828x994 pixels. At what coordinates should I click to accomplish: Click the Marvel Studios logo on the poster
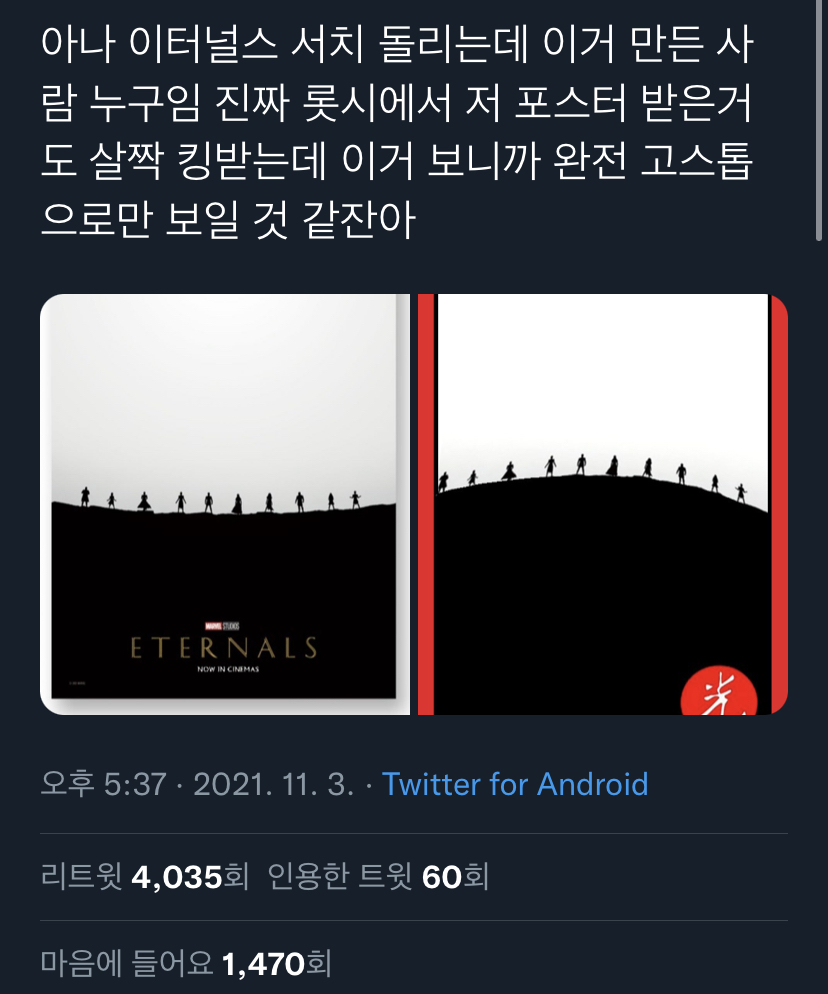point(222,626)
